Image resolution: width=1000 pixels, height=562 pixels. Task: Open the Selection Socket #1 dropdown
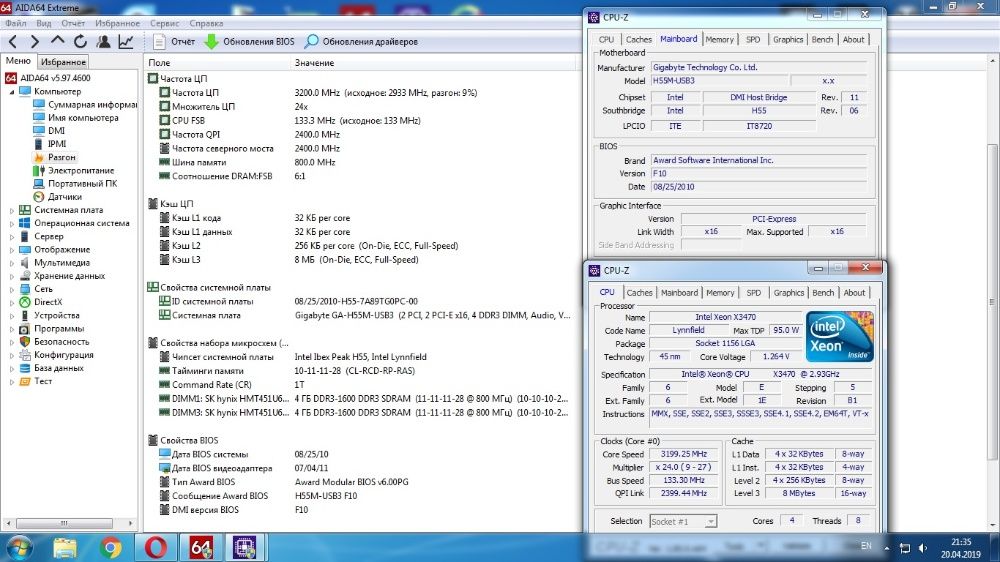pyautogui.click(x=684, y=522)
